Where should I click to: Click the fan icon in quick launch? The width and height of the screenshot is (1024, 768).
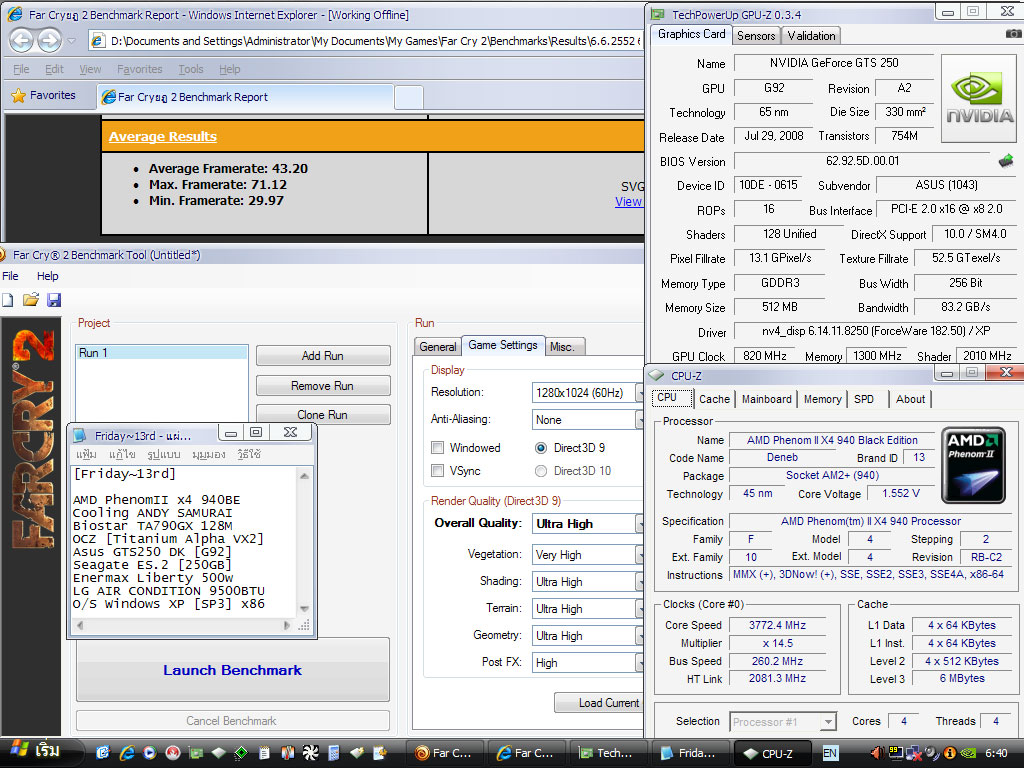point(311,753)
